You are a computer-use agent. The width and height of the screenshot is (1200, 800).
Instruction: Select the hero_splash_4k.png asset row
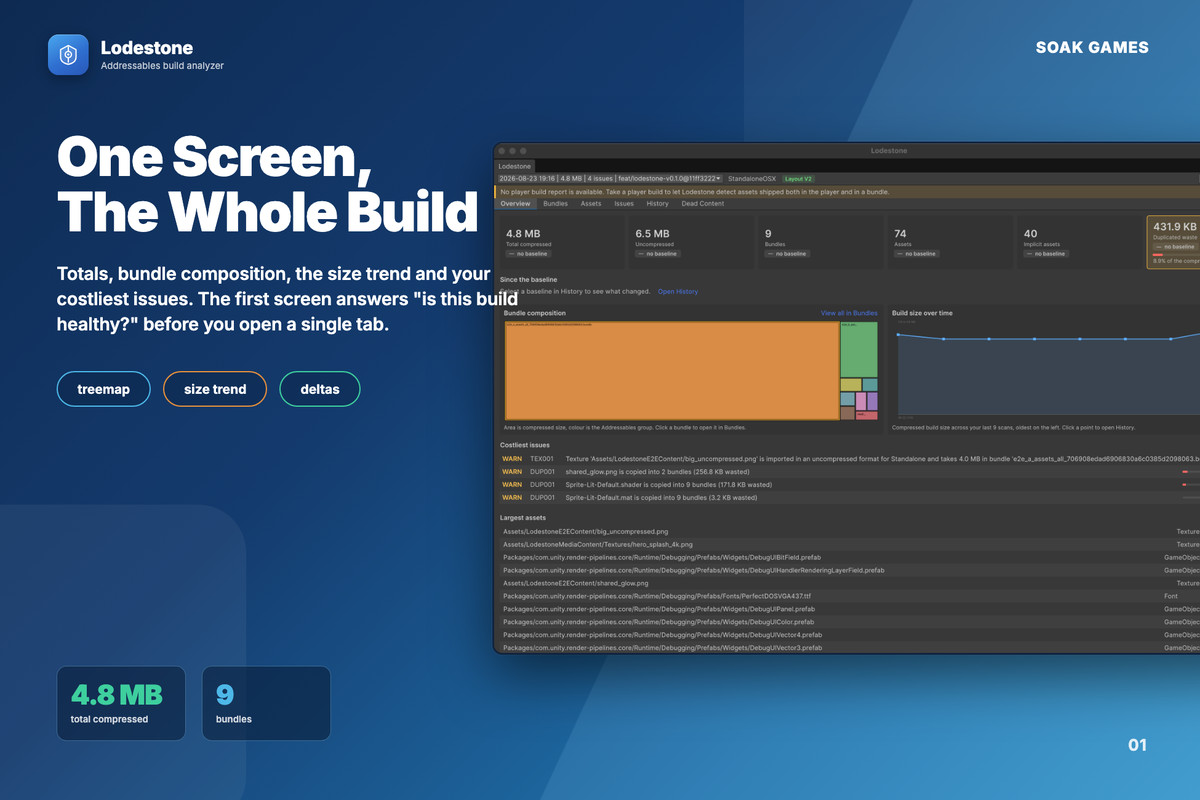848,544
